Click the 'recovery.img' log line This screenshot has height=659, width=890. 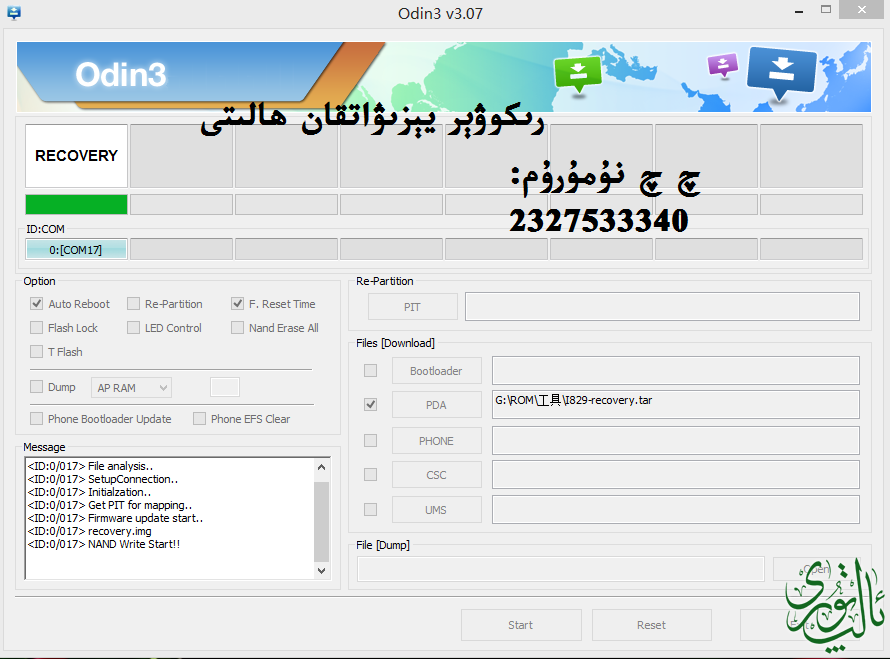click(x=90, y=531)
